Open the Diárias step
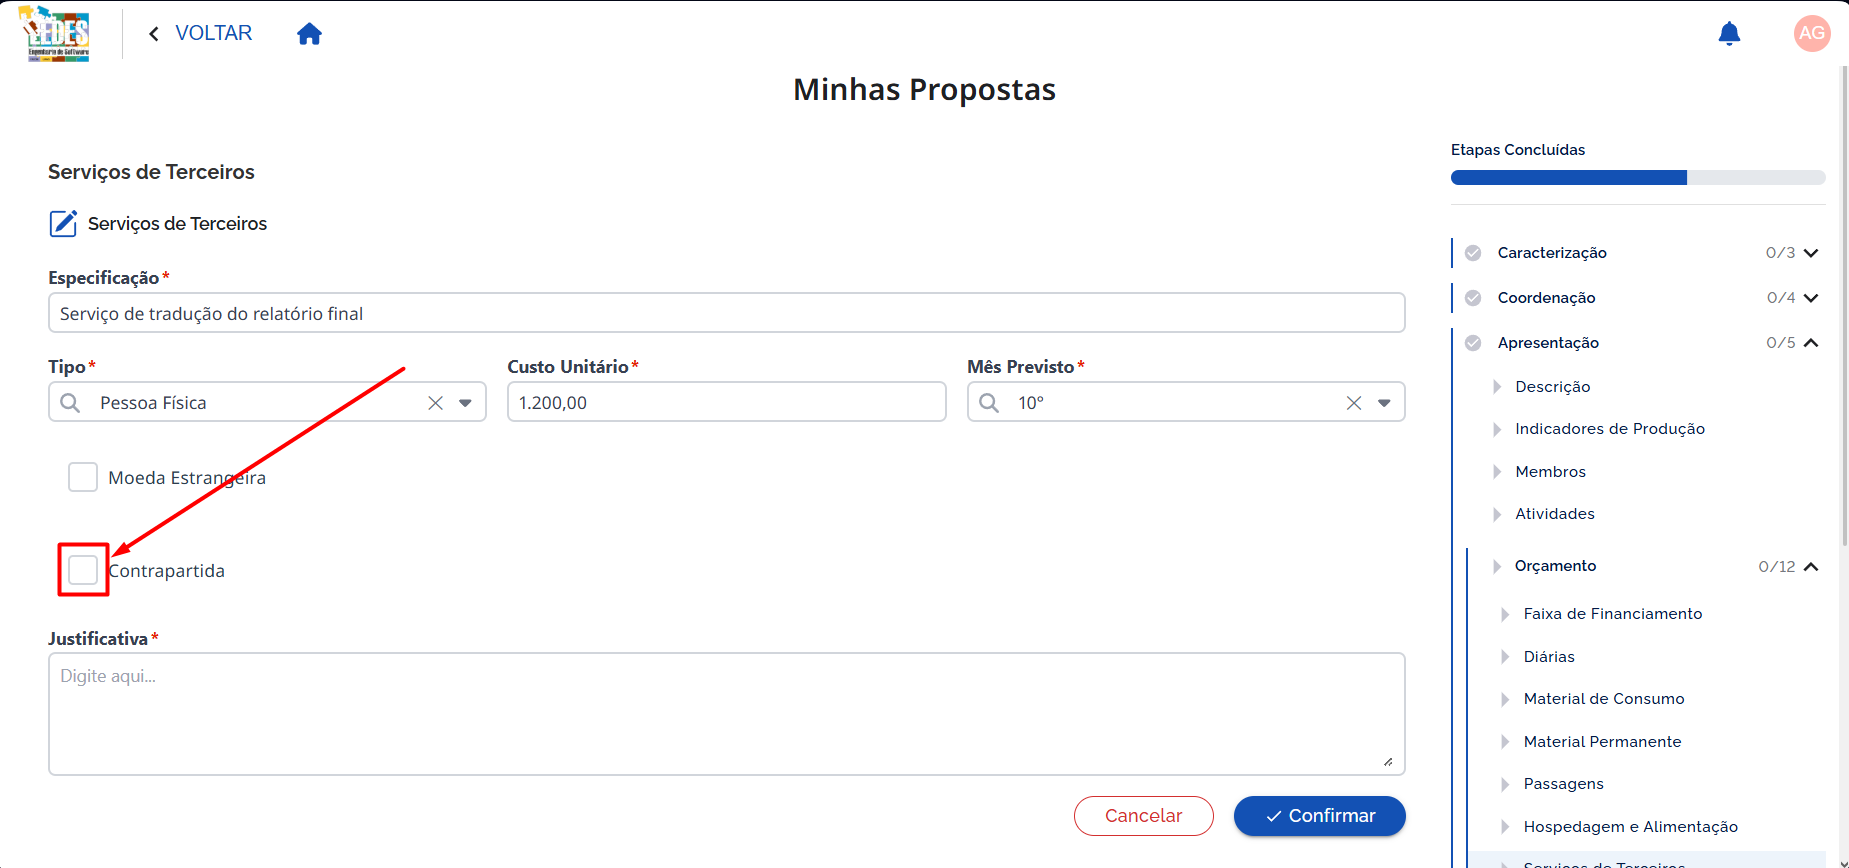 pyautogui.click(x=1549, y=657)
